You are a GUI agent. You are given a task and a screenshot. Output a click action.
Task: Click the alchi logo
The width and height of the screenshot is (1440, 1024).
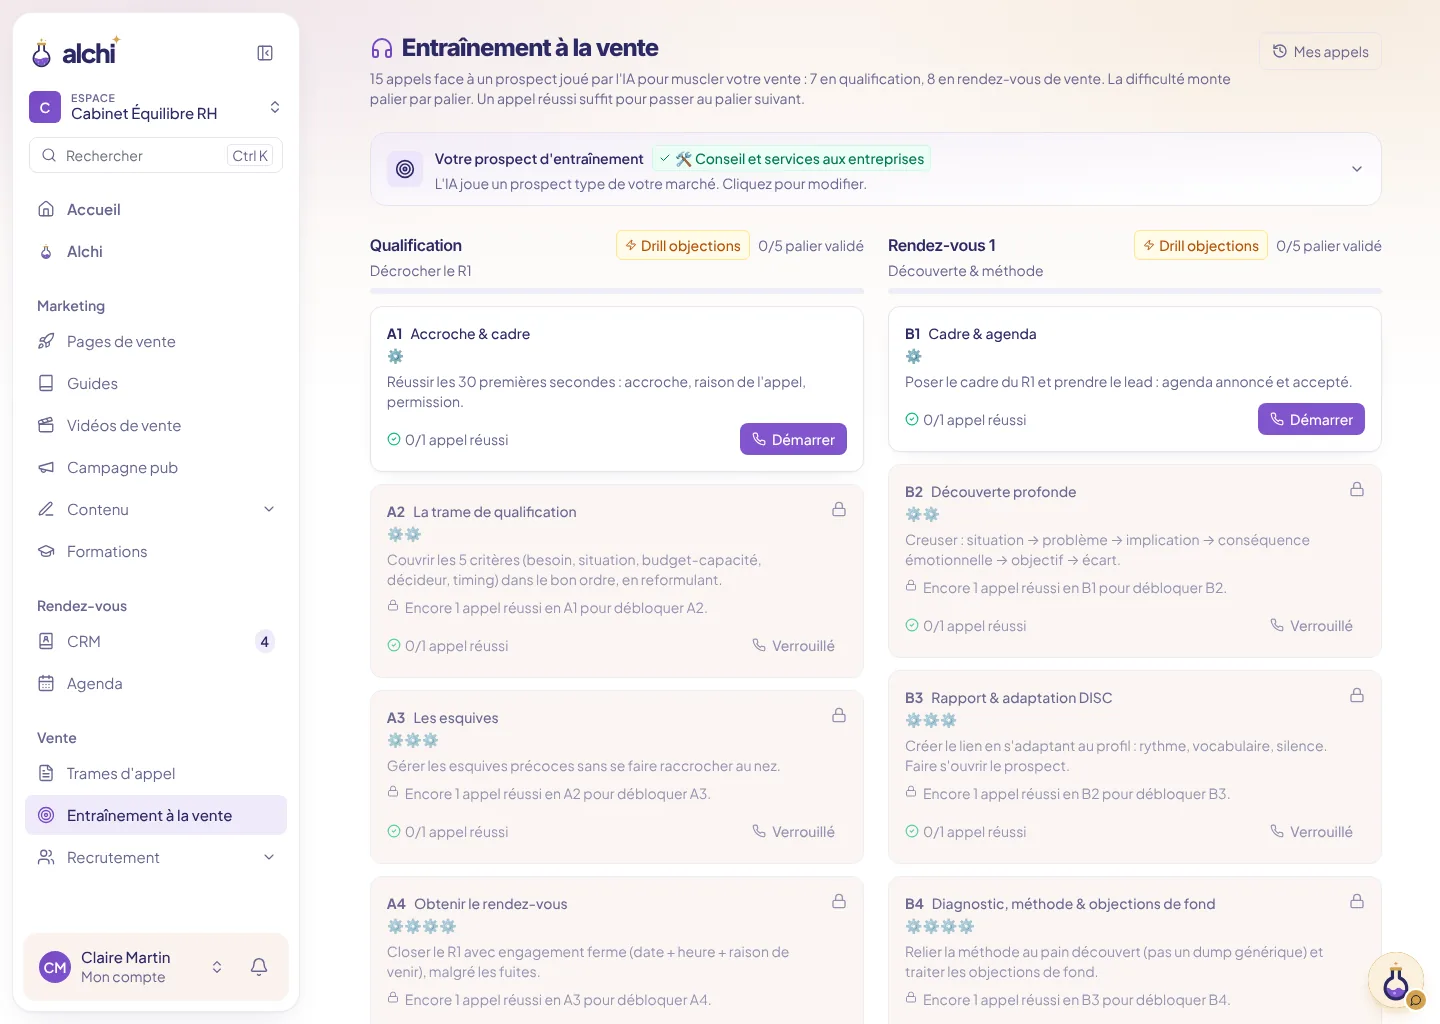point(76,52)
